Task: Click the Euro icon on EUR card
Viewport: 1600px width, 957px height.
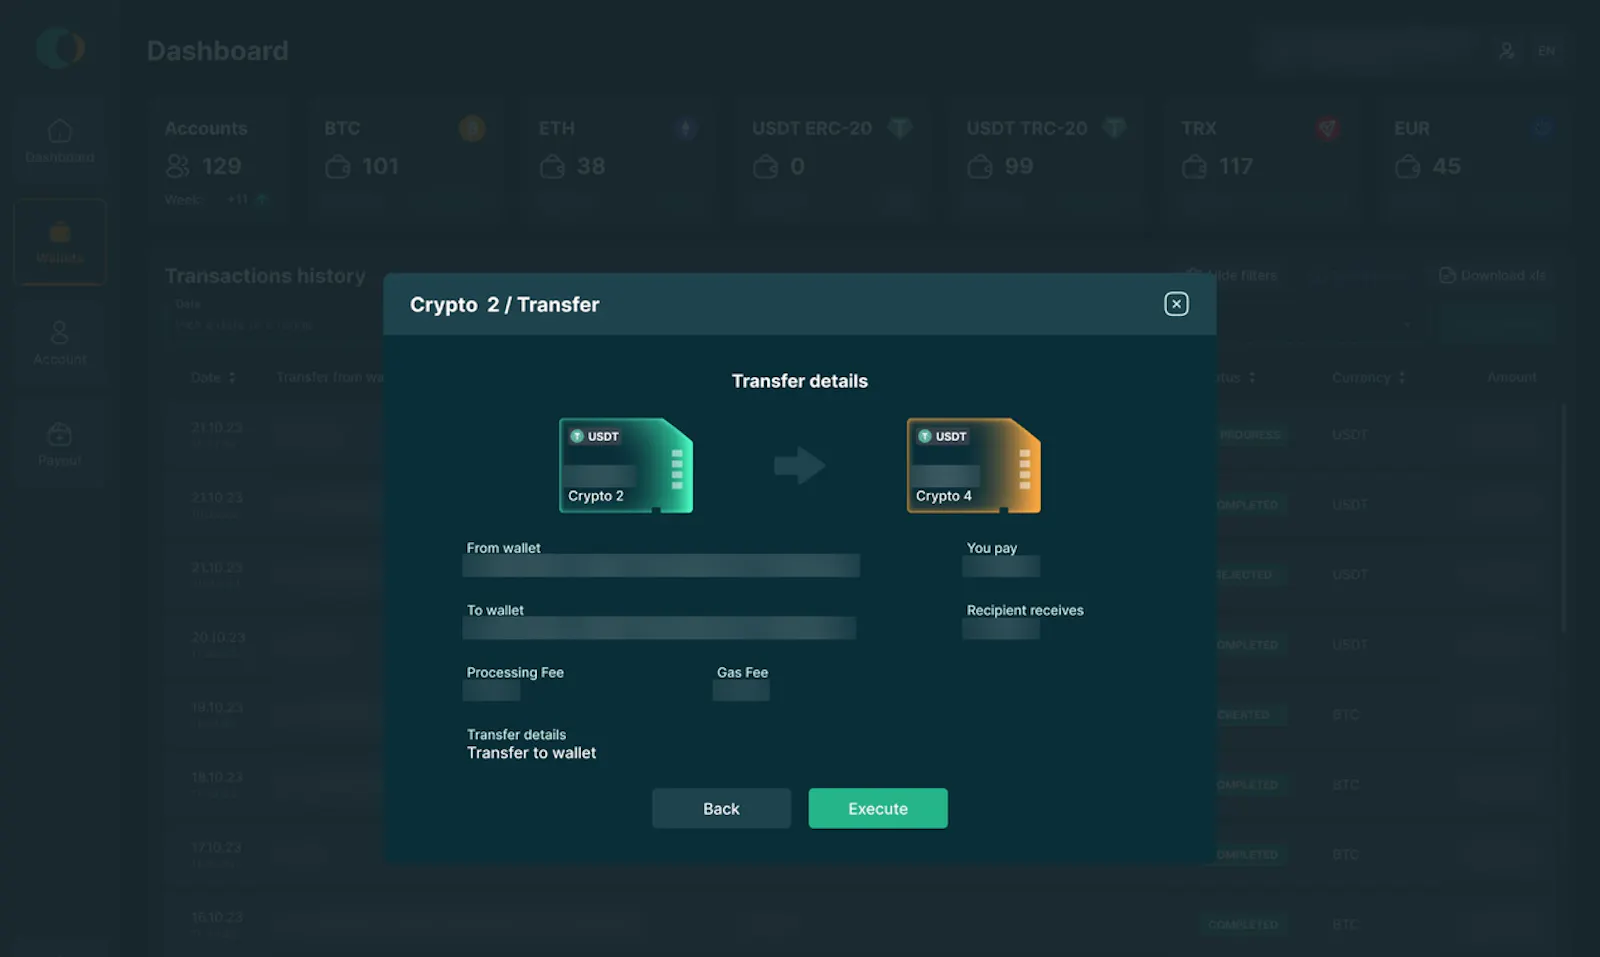Action: tap(1542, 128)
